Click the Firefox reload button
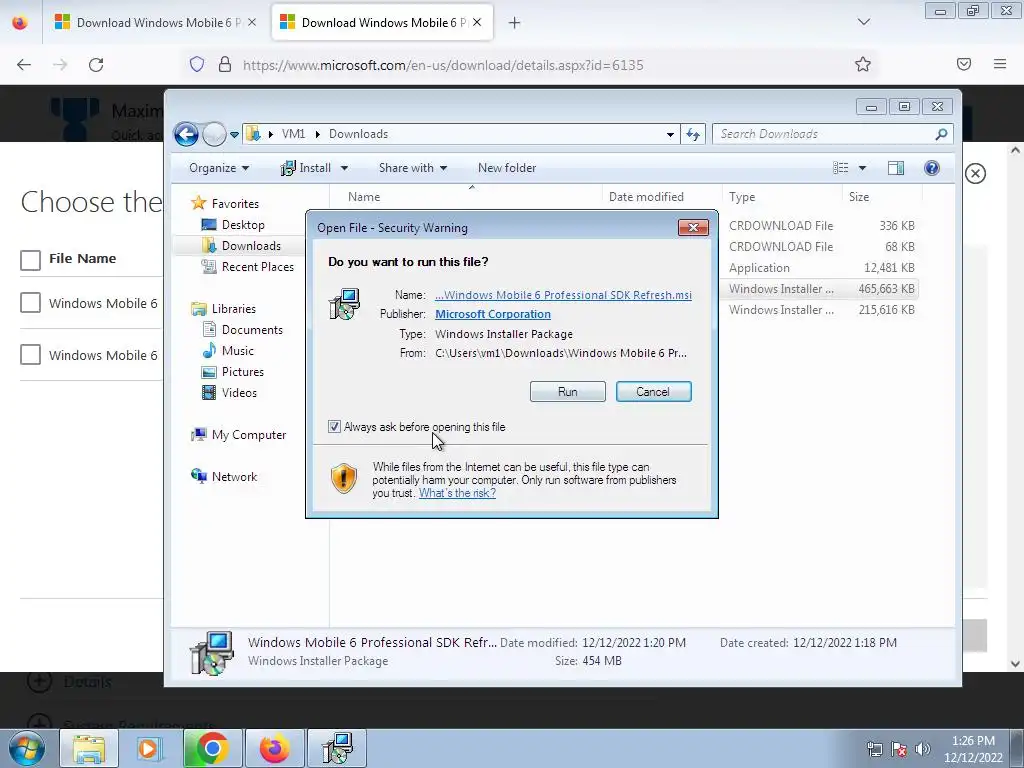1024x768 pixels. click(x=96, y=65)
